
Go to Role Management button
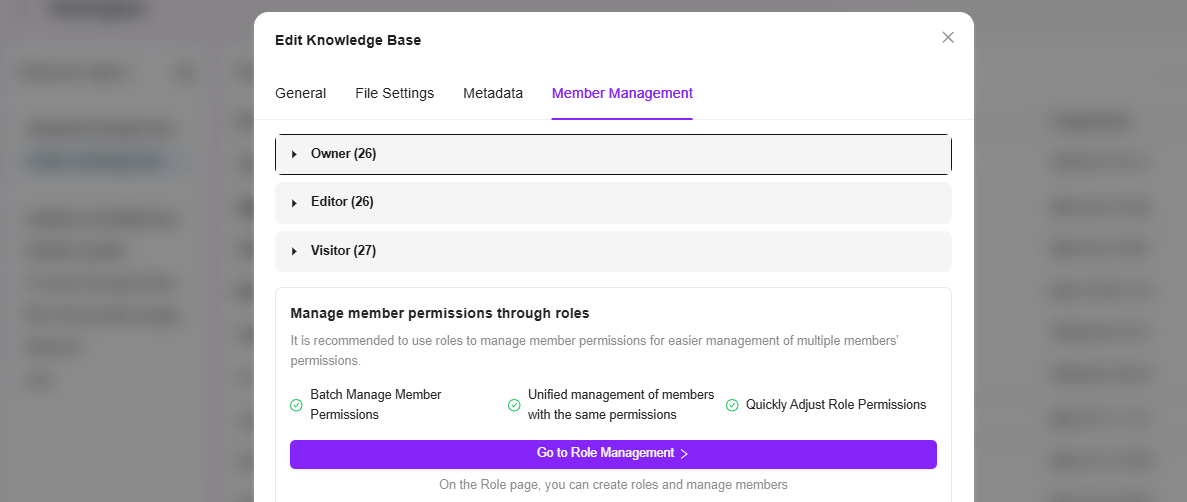click(x=613, y=454)
